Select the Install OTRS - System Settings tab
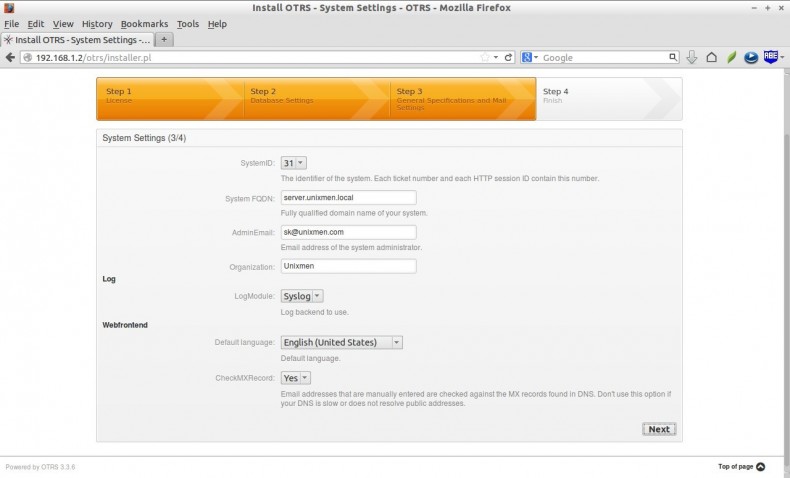This screenshot has height=478, width=790. pyautogui.click(x=77, y=40)
